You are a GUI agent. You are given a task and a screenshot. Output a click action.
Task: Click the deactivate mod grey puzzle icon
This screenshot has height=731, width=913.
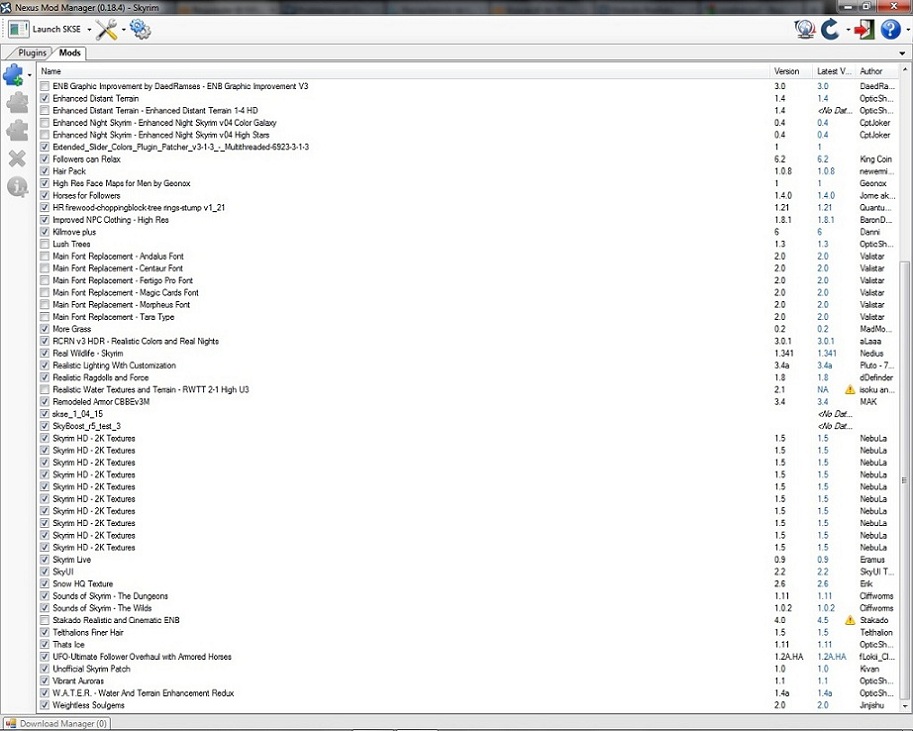point(17,130)
